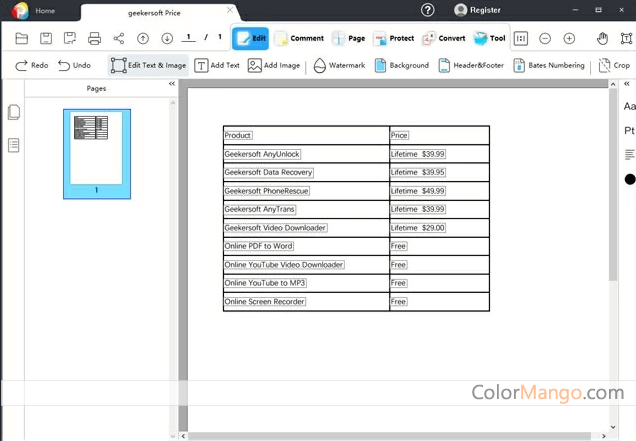Open the Tool tab
The width and height of the screenshot is (636, 441).
click(x=489, y=38)
